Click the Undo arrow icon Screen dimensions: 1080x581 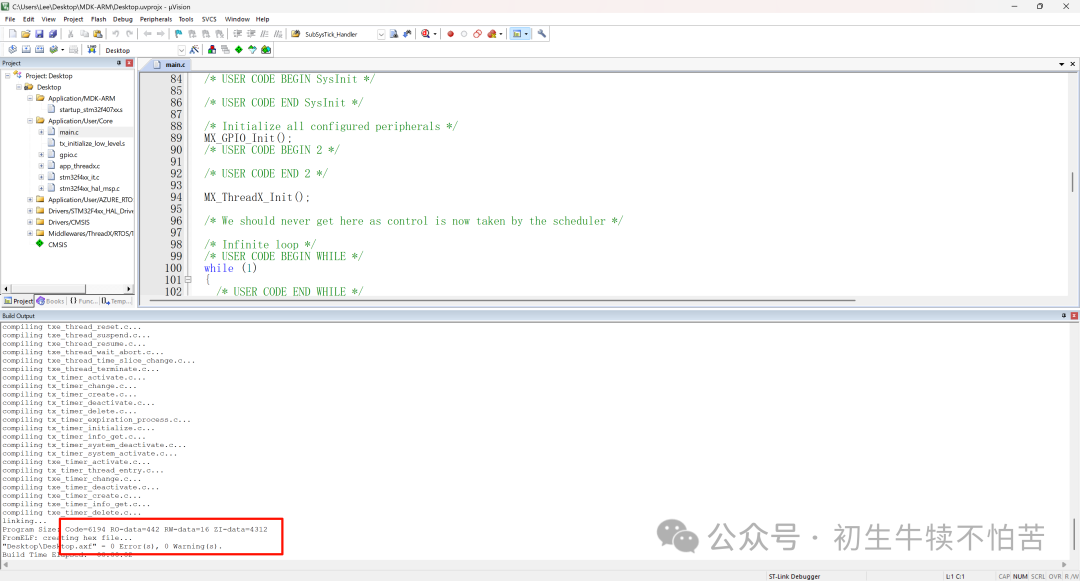click(115, 34)
